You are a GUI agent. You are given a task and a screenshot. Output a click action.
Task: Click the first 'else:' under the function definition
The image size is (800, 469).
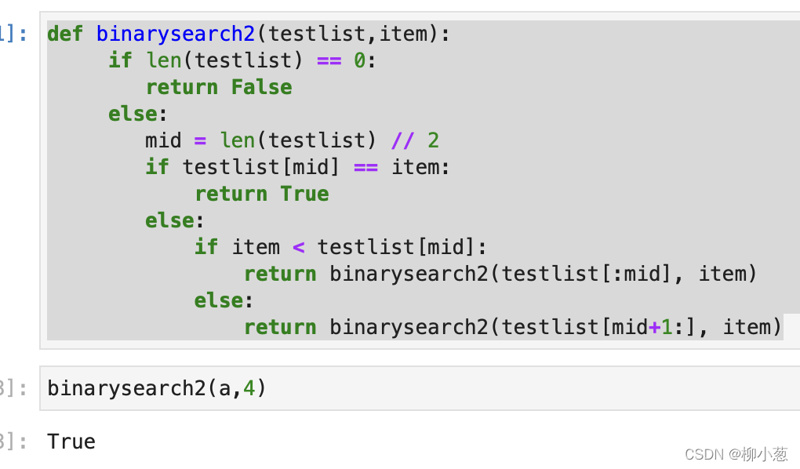(x=138, y=113)
